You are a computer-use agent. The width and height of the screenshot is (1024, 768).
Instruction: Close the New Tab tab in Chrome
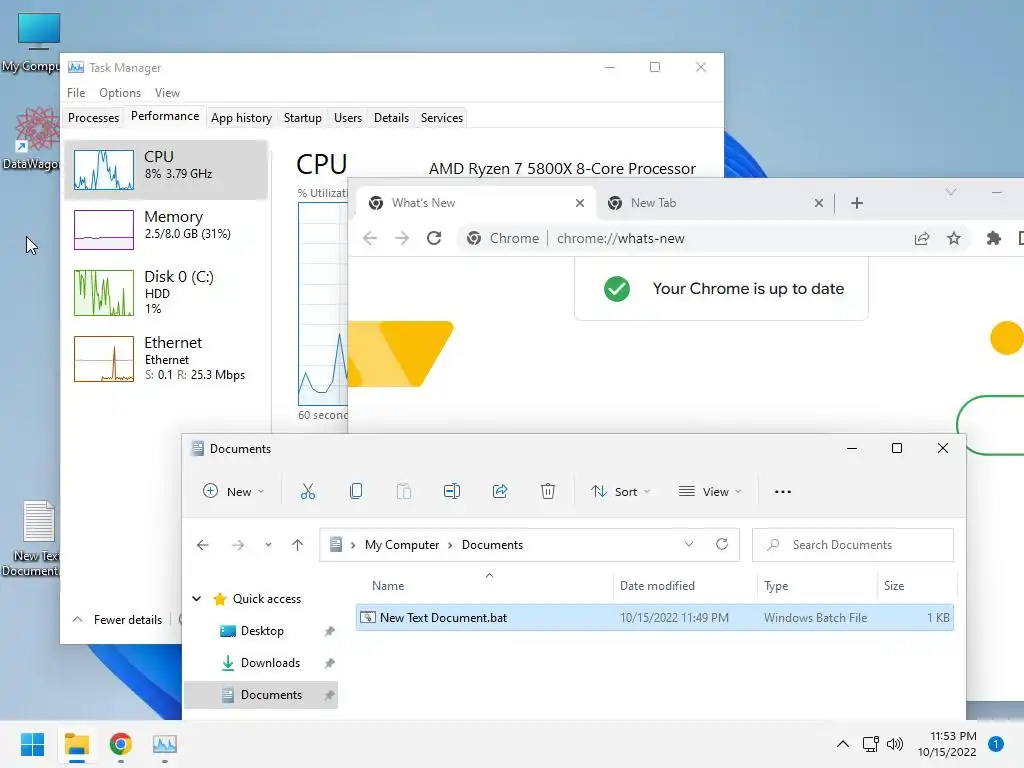point(819,203)
